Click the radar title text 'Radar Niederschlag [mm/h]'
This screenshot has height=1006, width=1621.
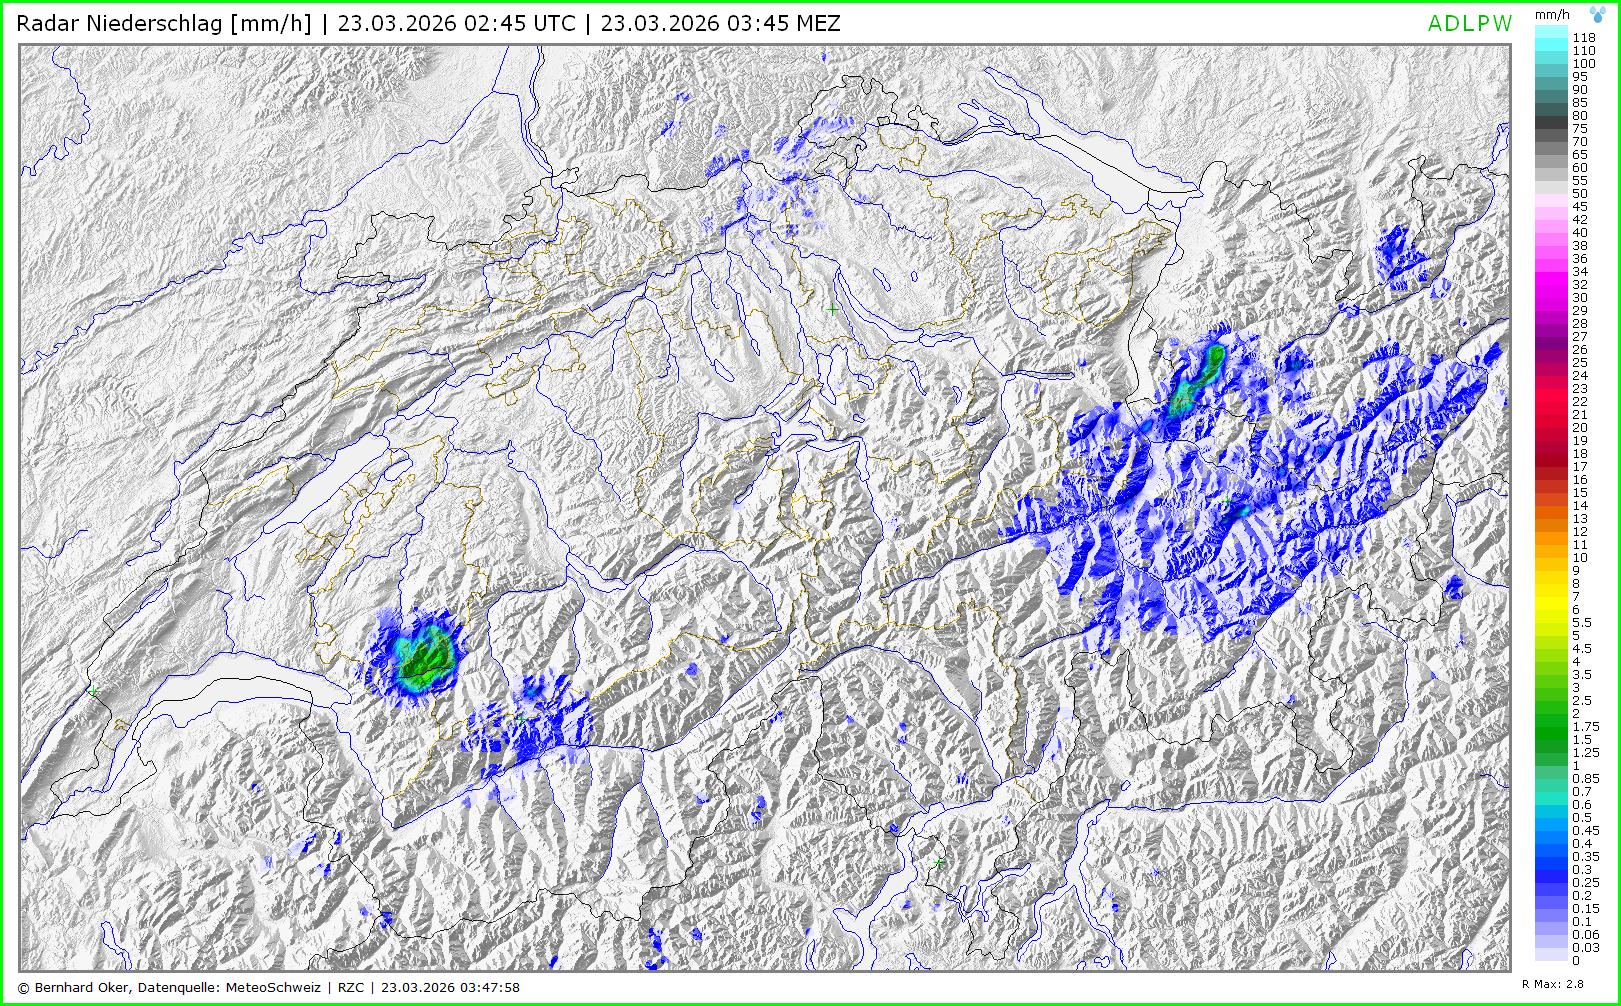pyautogui.click(x=164, y=24)
